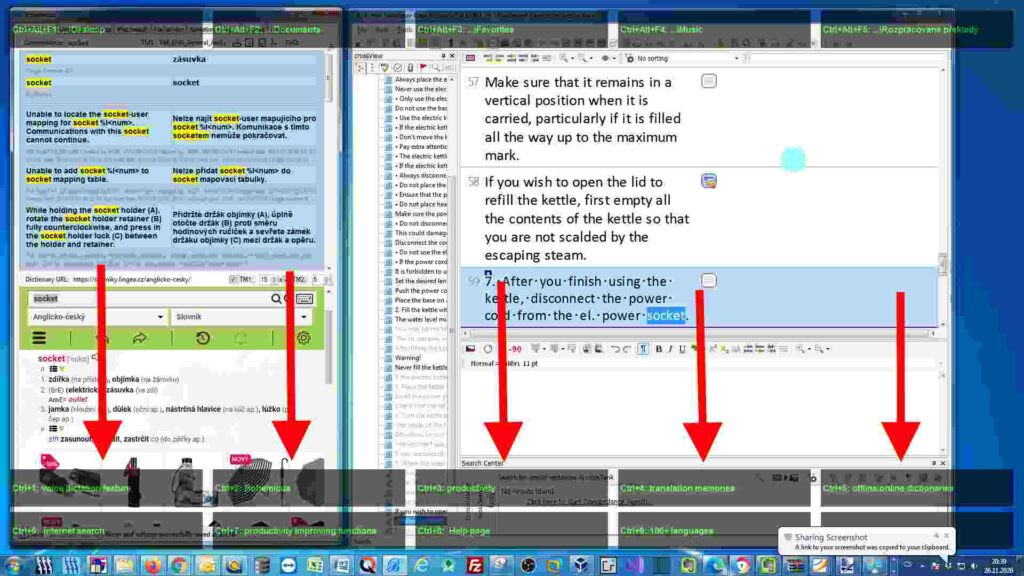The width and height of the screenshot is (1024, 576).
Task: Click the check-circle icon in crossView toolbar
Action: tap(398, 68)
